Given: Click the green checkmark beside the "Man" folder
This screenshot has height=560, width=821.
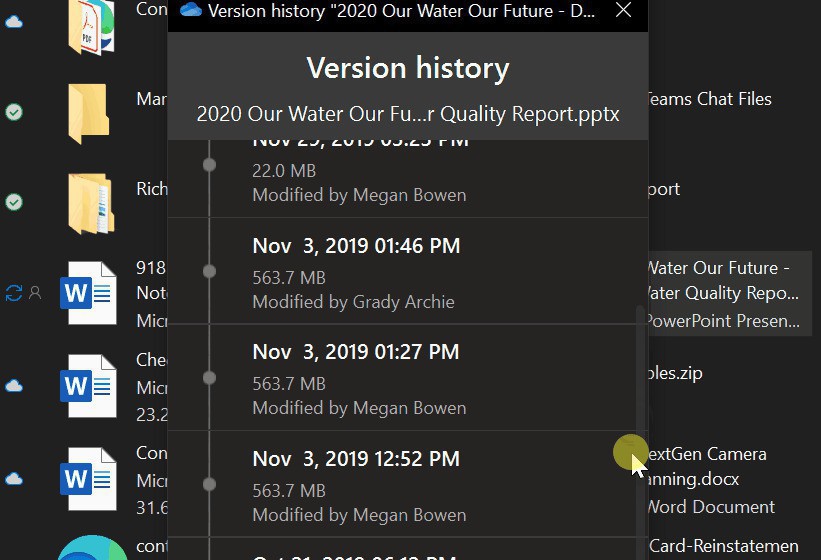Looking at the screenshot, I should (14, 113).
